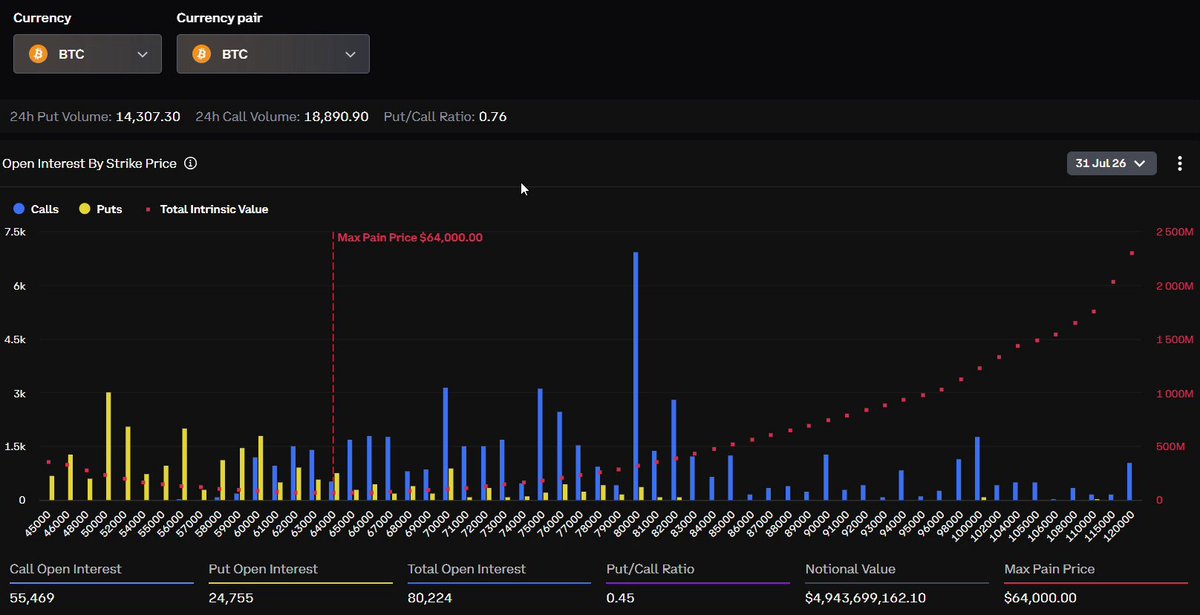Click the Open Interest By Strike Price title

click(89, 163)
